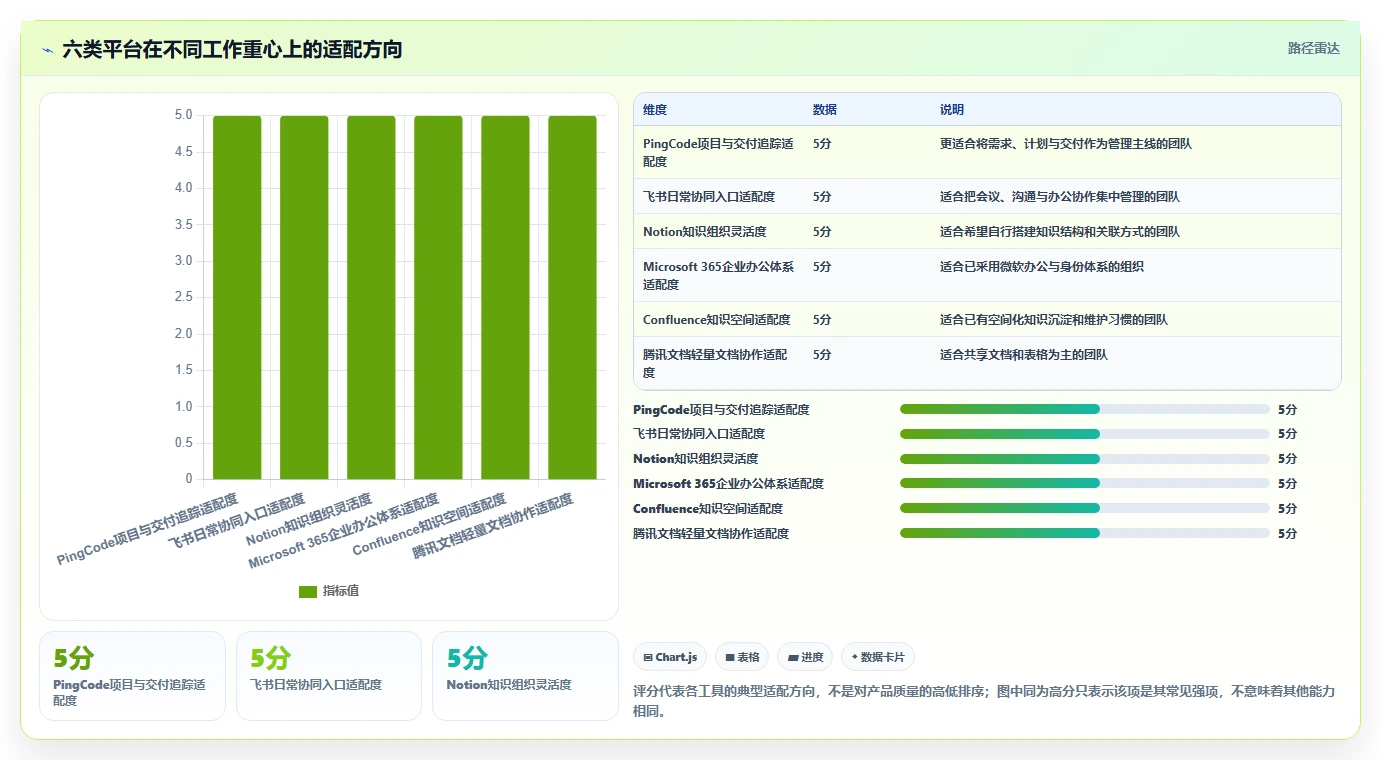Open the PingCode 5分 data card
Screen dimensions: 1381x760
(132, 675)
